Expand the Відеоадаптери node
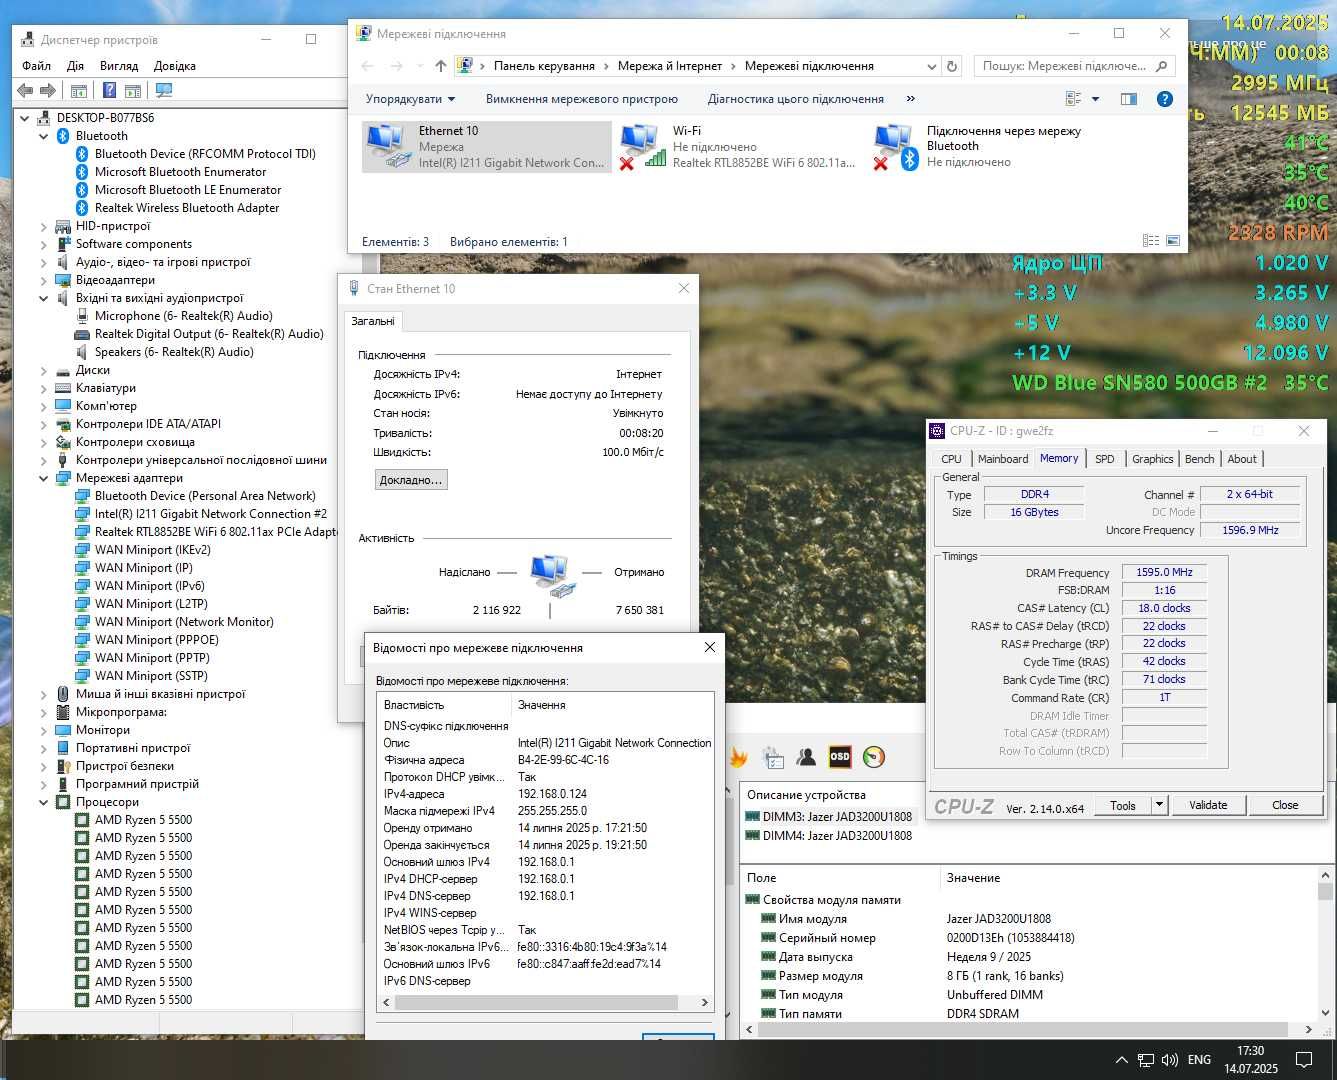1337x1080 pixels. [43, 280]
